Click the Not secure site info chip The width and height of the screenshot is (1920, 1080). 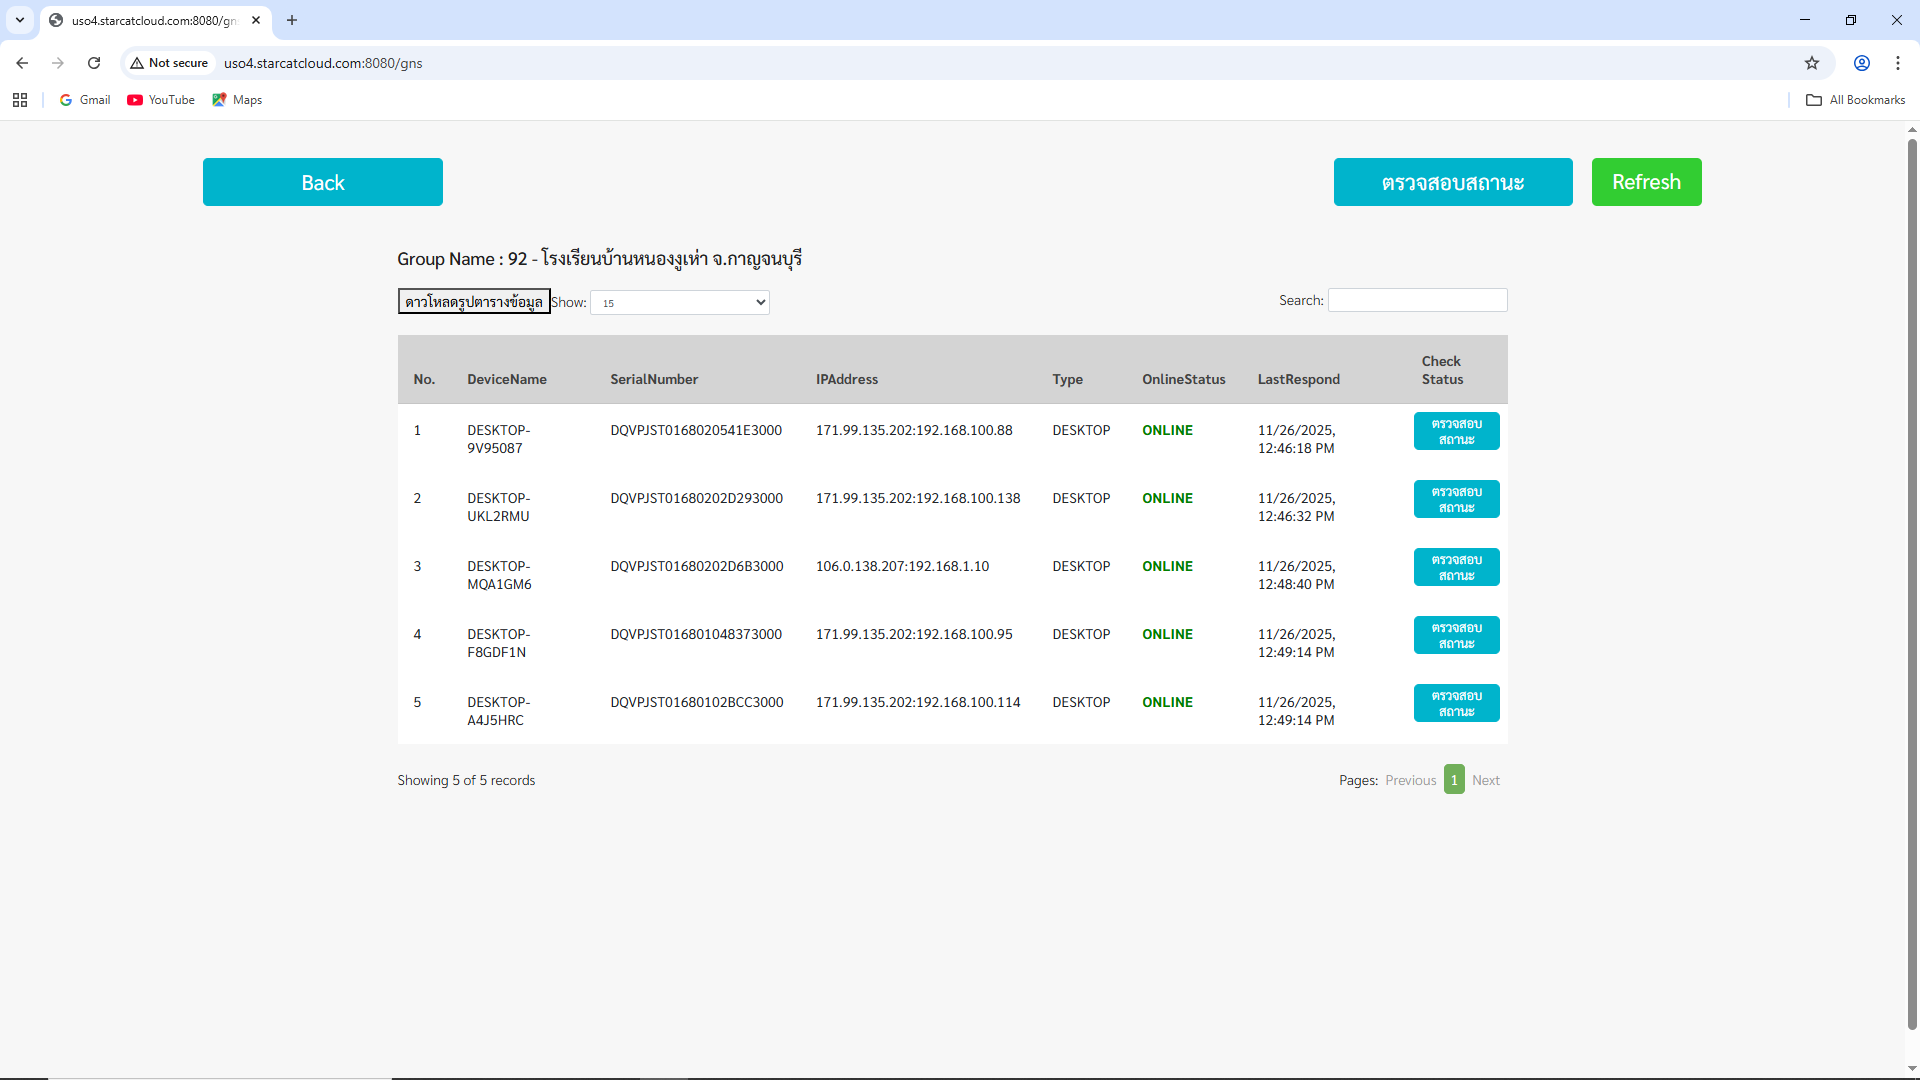[169, 63]
